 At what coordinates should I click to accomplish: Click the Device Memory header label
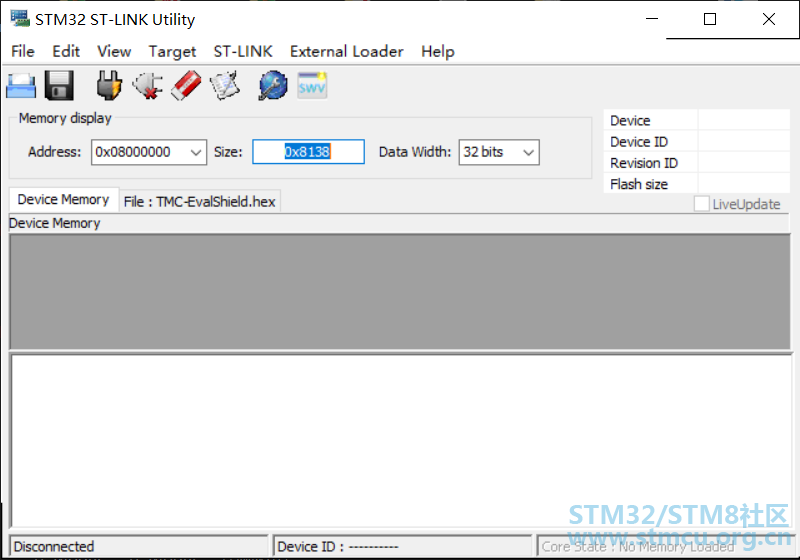tap(55, 223)
